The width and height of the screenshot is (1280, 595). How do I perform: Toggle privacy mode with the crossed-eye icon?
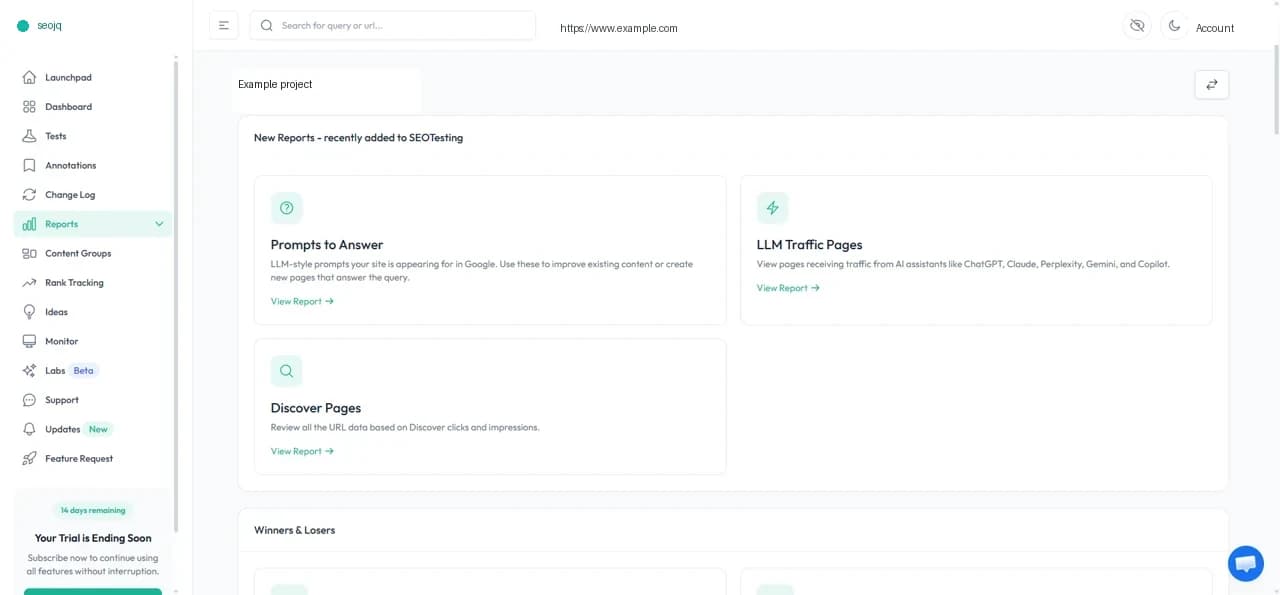(x=1137, y=25)
